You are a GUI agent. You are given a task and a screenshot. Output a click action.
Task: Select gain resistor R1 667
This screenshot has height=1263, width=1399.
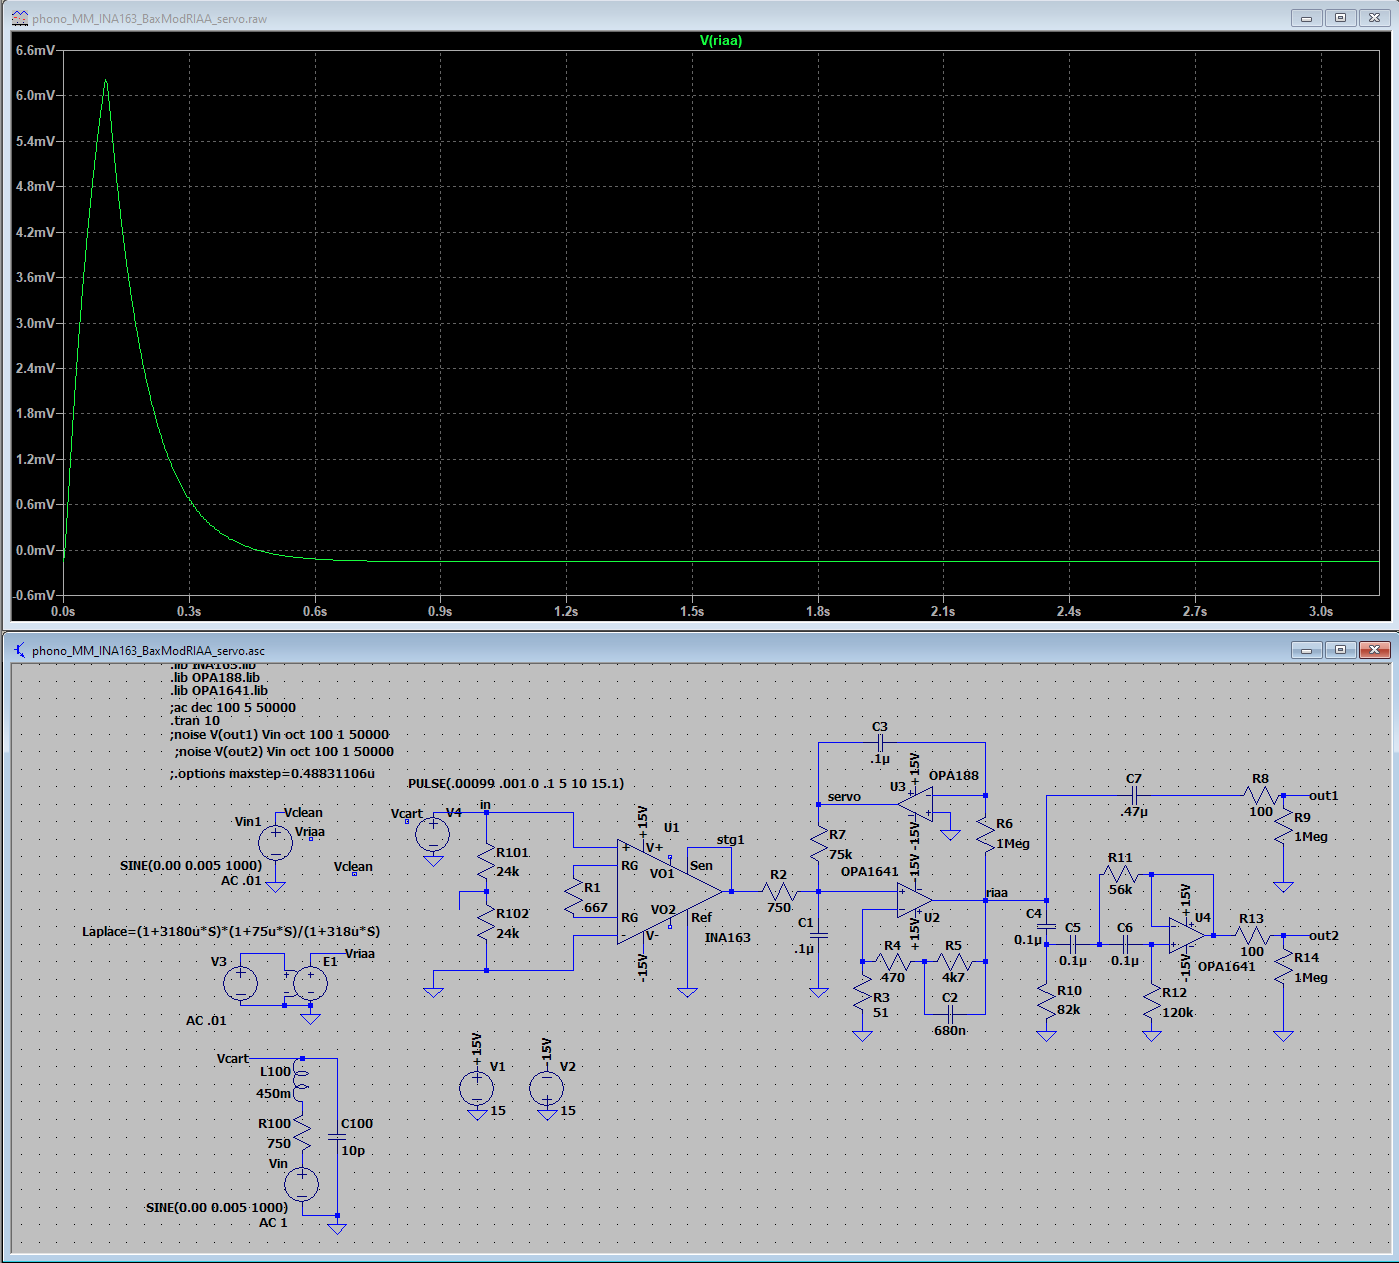tap(574, 898)
